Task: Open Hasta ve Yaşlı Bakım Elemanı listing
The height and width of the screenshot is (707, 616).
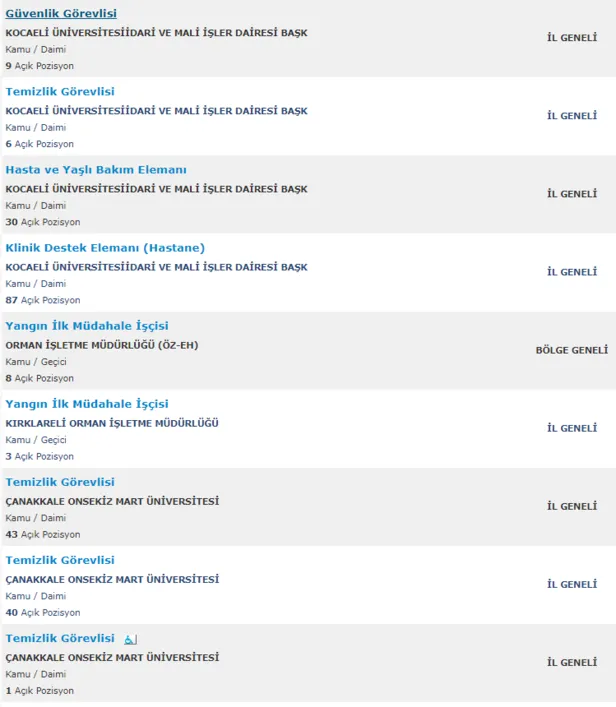Action: pyautogui.click(x=96, y=170)
